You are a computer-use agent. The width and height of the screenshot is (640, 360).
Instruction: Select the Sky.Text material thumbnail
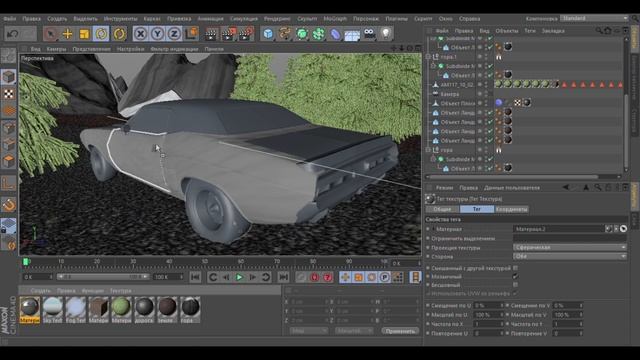coord(53,310)
